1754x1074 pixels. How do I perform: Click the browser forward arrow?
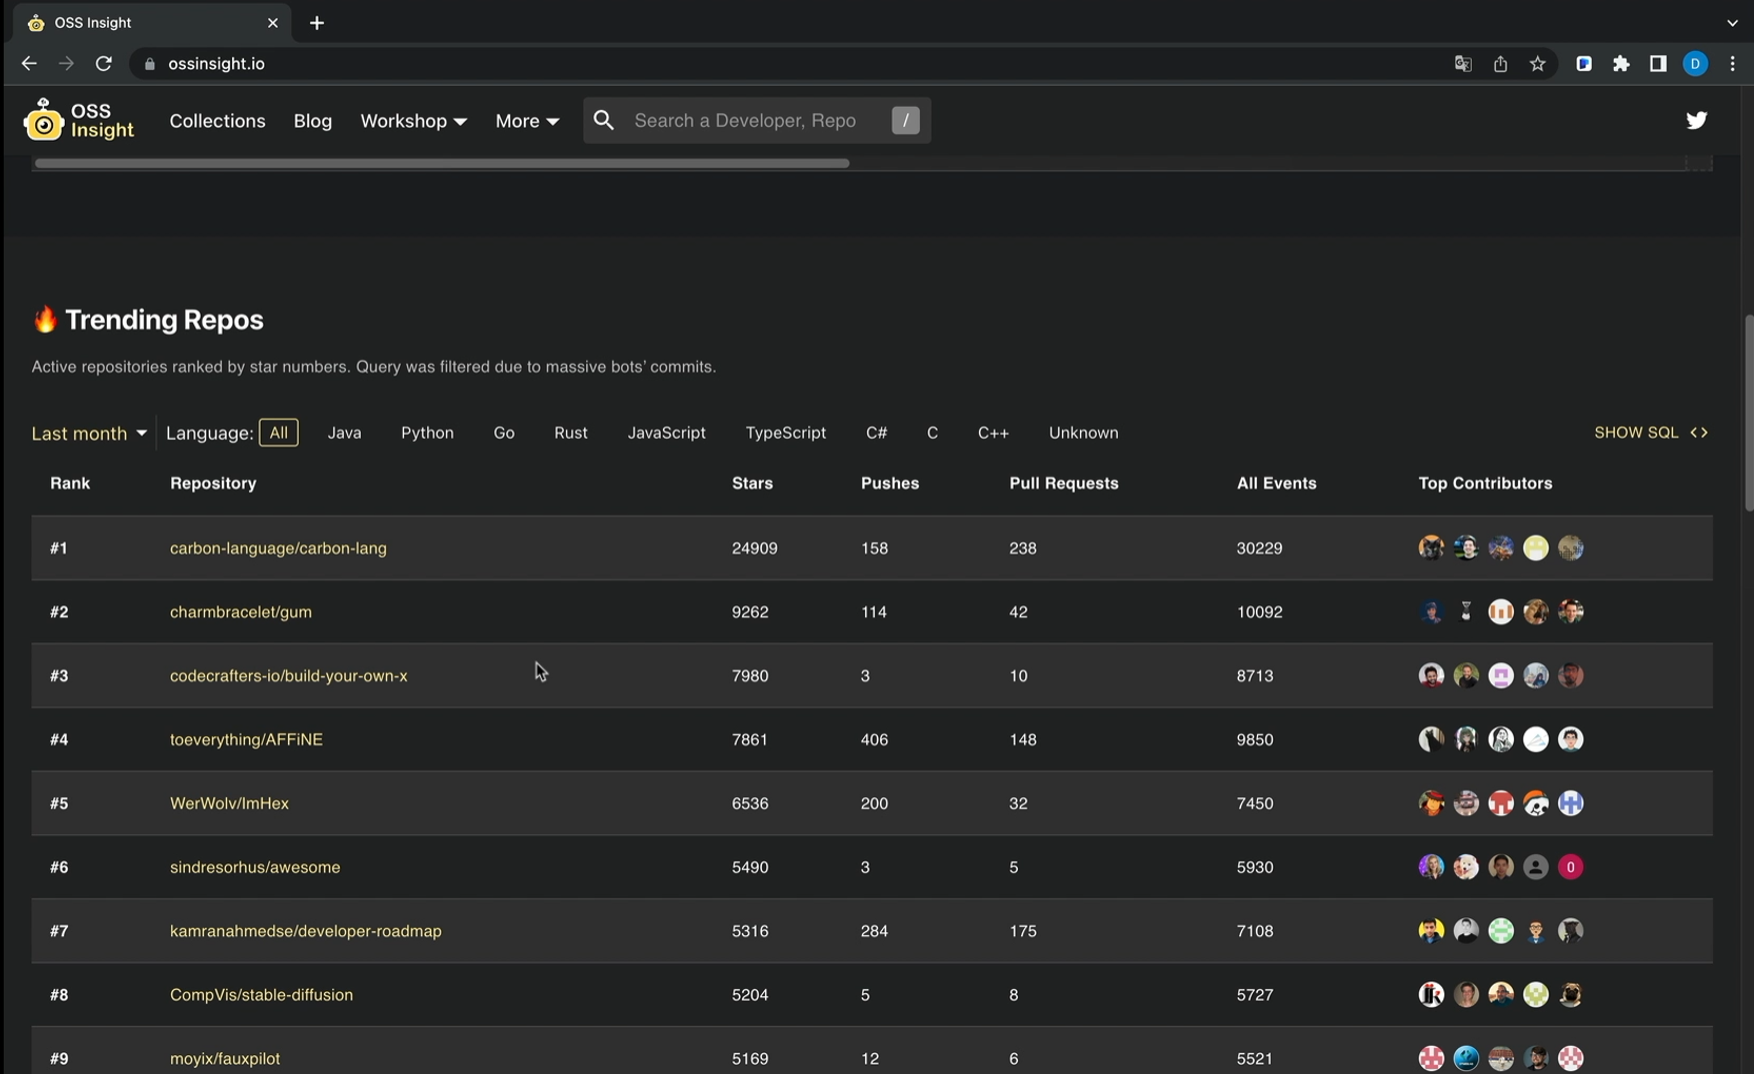point(66,63)
